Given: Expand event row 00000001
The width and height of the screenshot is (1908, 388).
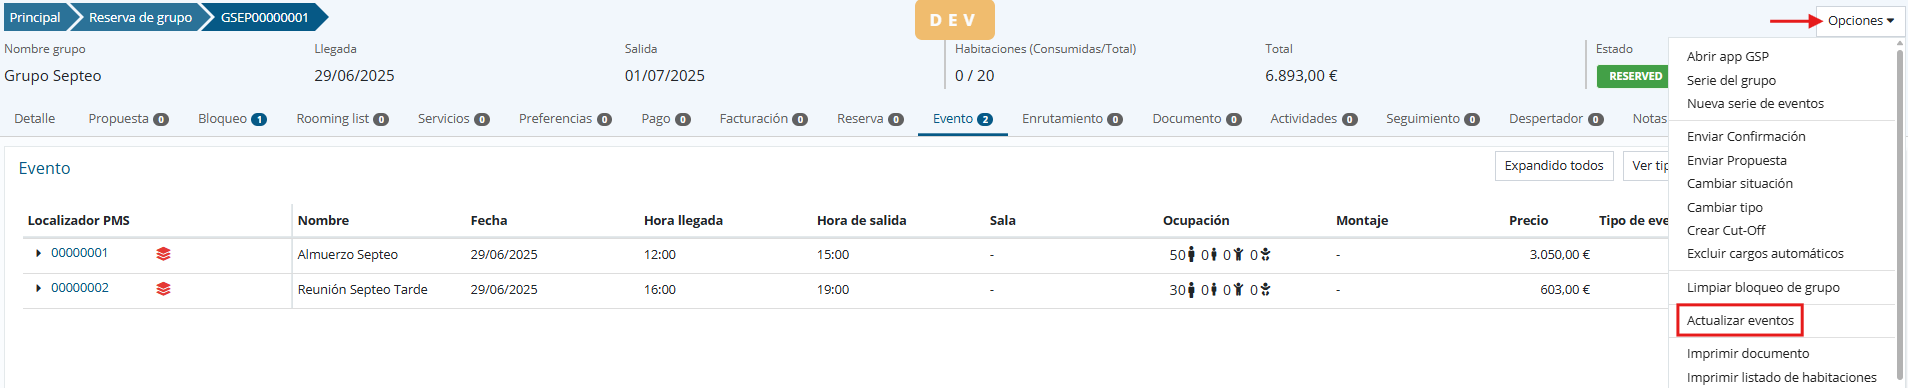Looking at the screenshot, I should [x=38, y=253].
